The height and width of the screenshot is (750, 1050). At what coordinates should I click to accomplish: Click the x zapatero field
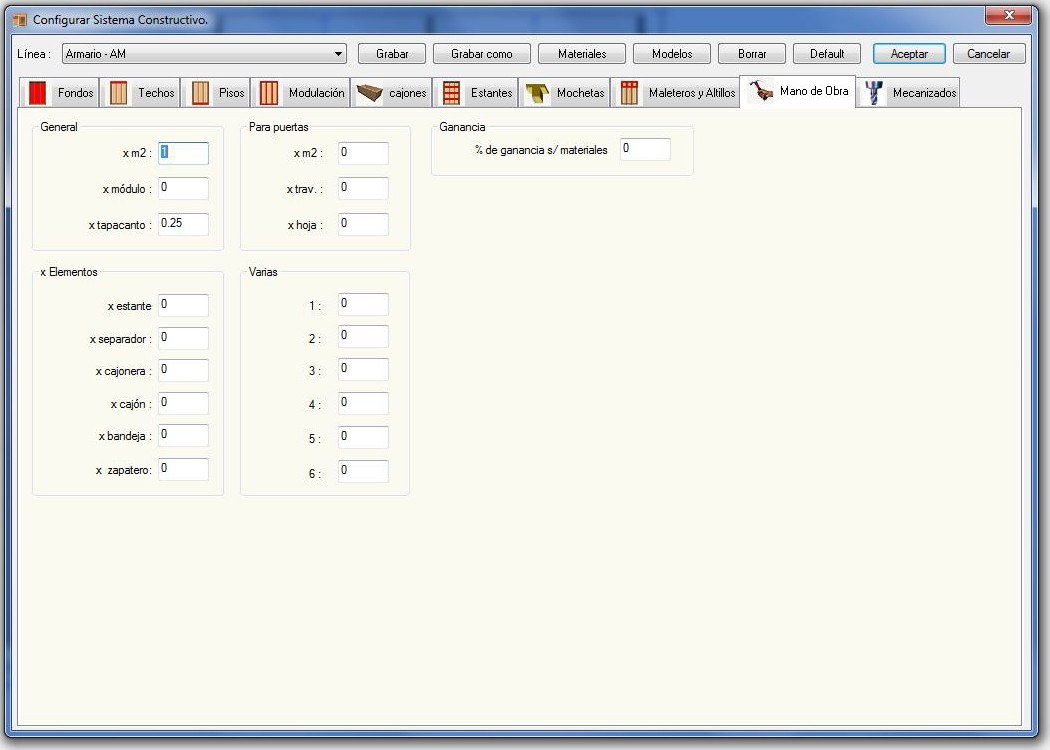[183, 469]
